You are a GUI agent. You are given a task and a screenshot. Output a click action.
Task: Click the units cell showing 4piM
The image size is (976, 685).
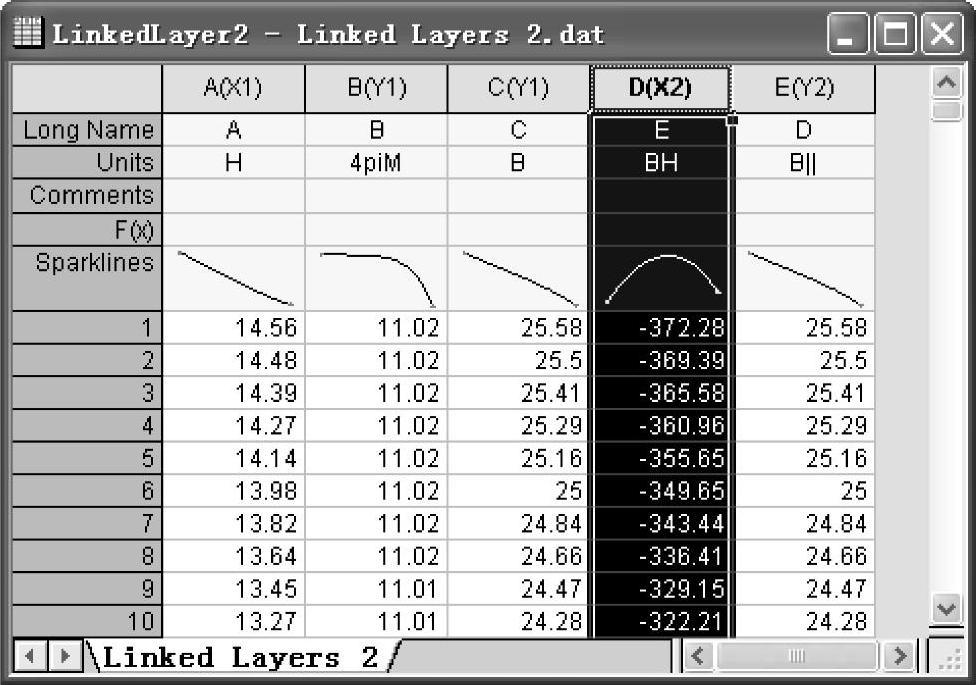[x=376, y=163]
